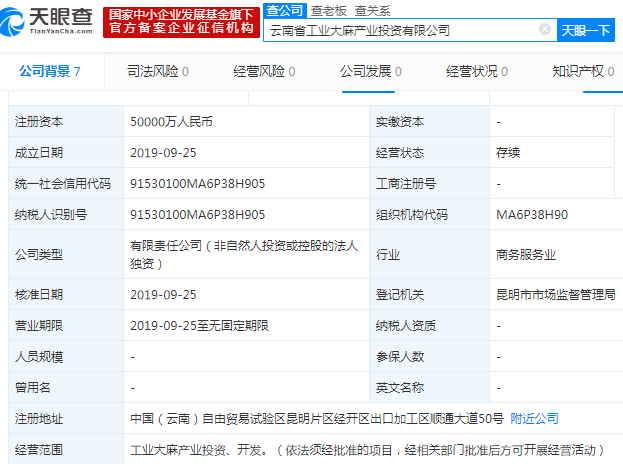This screenshot has width=623, height=464.
Task: Click industry value 商务服务业
Action: (526, 255)
